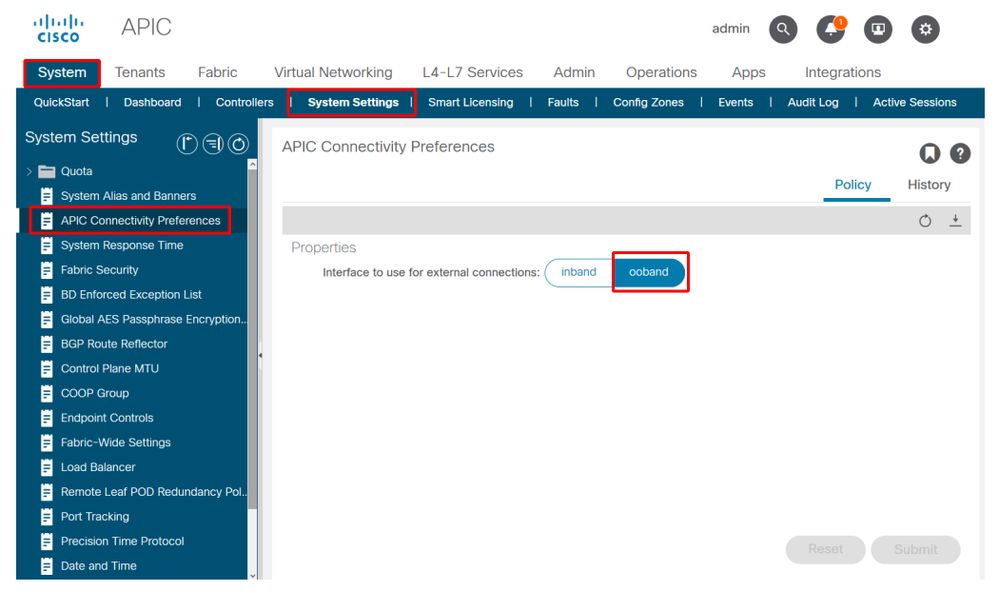Go to the Faults submenu

click(563, 103)
